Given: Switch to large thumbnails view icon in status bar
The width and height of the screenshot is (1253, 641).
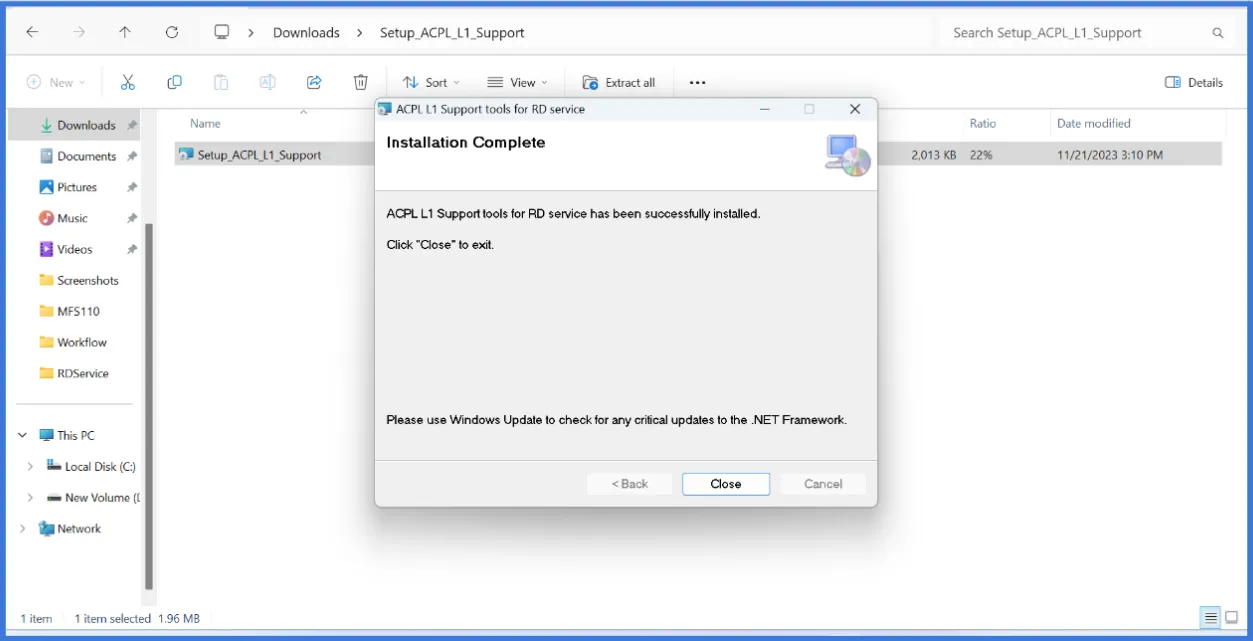Looking at the screenshot, I should click(1232, 617).
